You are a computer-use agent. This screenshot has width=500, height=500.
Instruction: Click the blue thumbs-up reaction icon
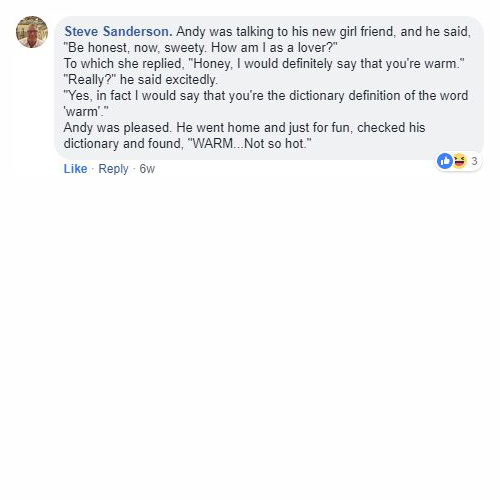coord(445,161)
